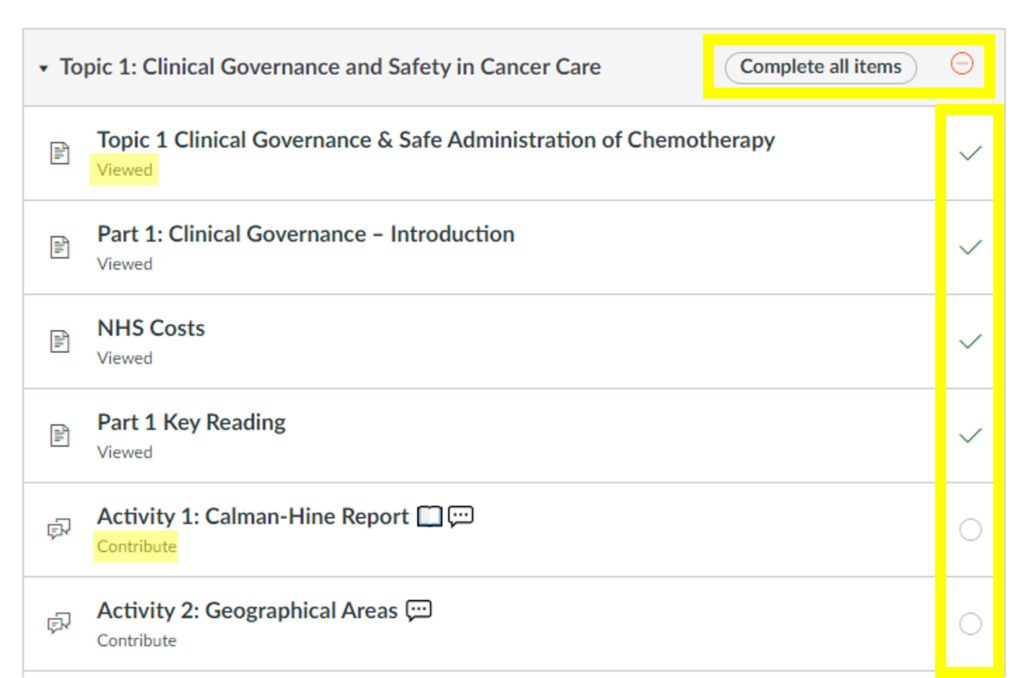This screenshot has height=678, width=1024.
Task: Click the book icon after Calman-Hine Report title
Action: coord(429,516)
